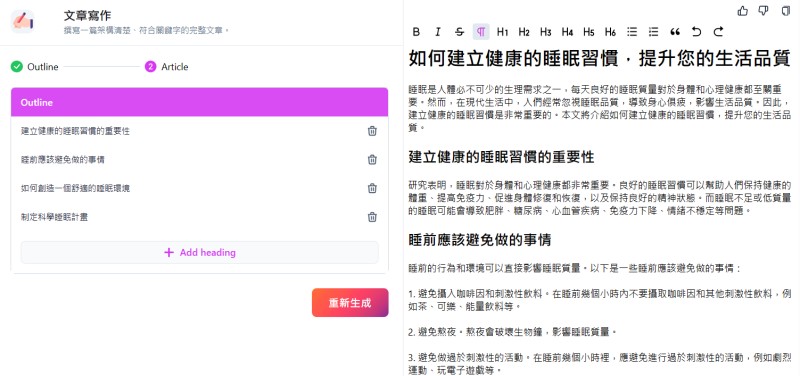Give a thumbs down rating
Viewport: 800px width, 376px height.
click(763, 10)
